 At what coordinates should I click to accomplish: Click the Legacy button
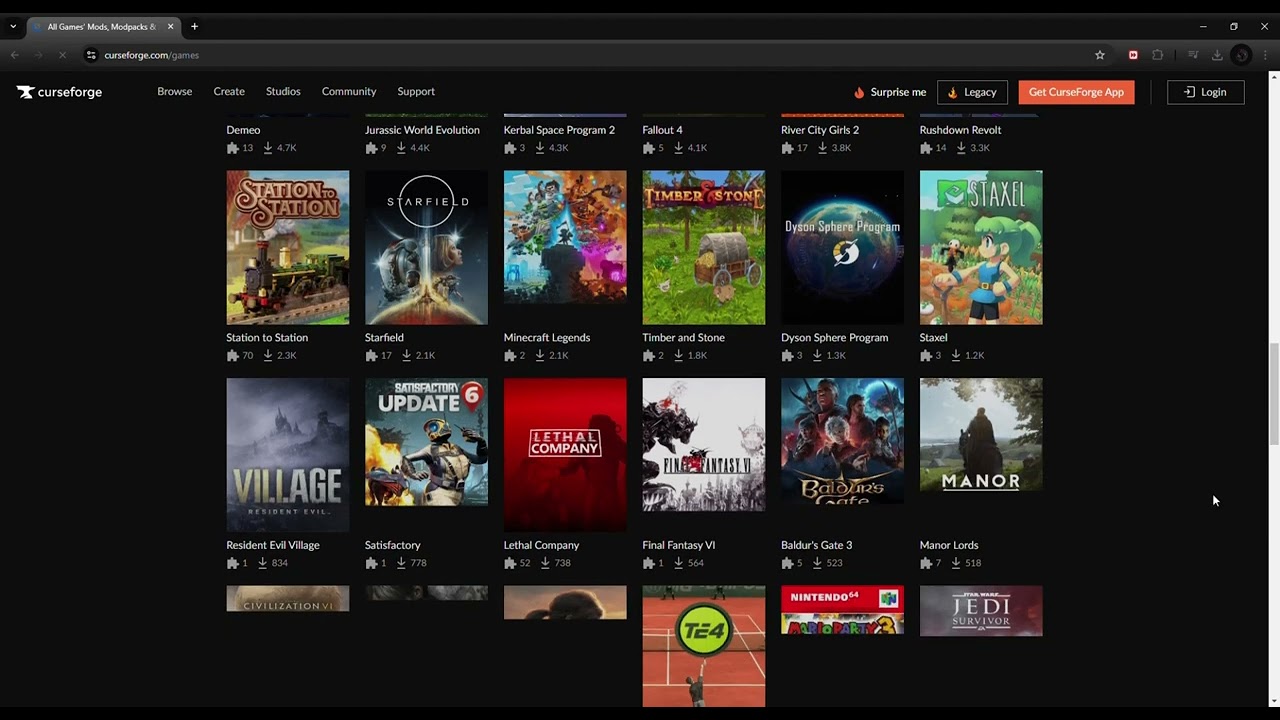tap(972, 92)
